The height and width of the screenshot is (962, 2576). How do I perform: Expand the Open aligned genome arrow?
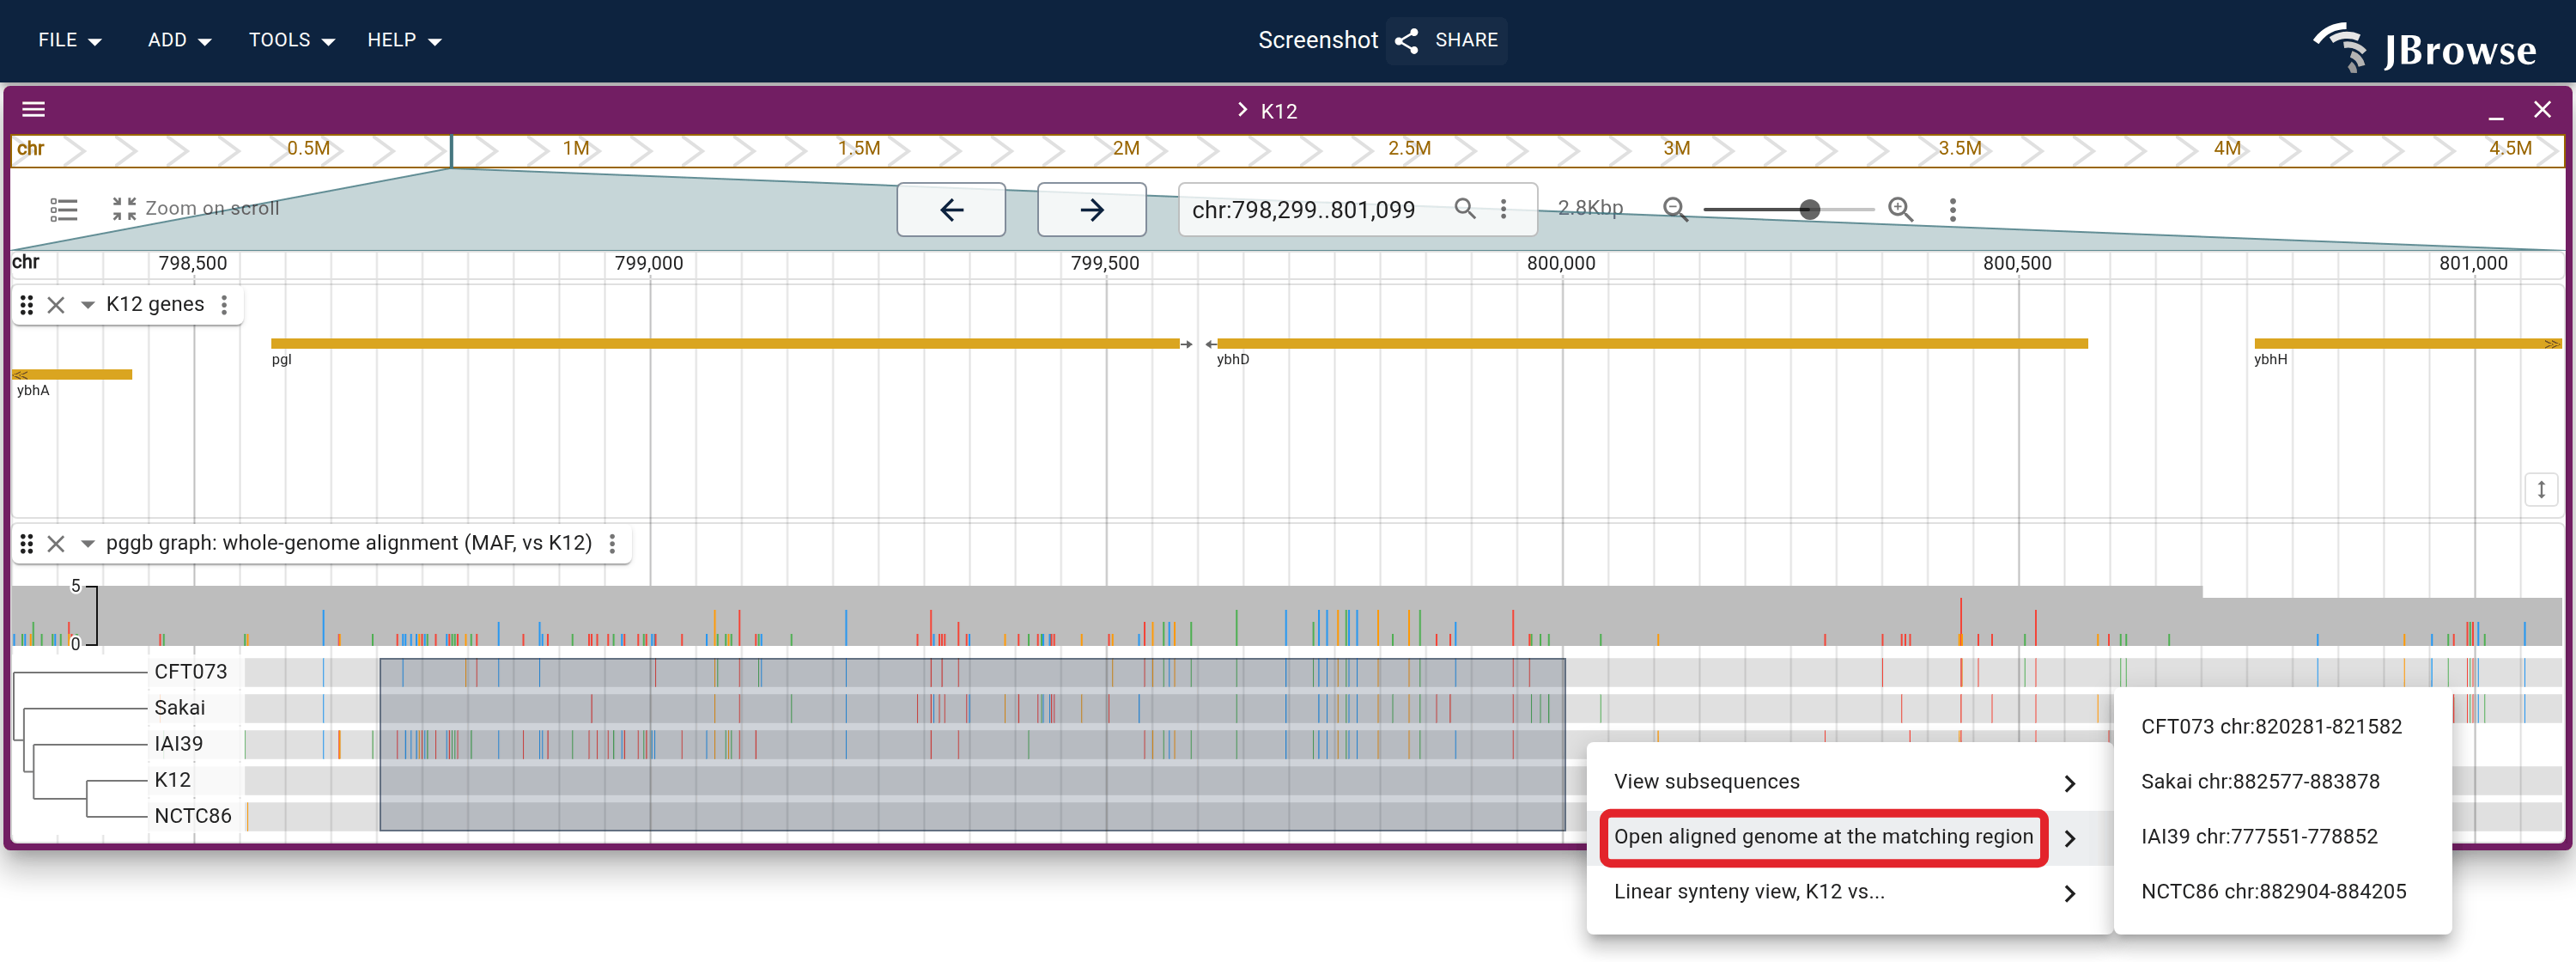pyautogui.click(x=2070, y=838)
